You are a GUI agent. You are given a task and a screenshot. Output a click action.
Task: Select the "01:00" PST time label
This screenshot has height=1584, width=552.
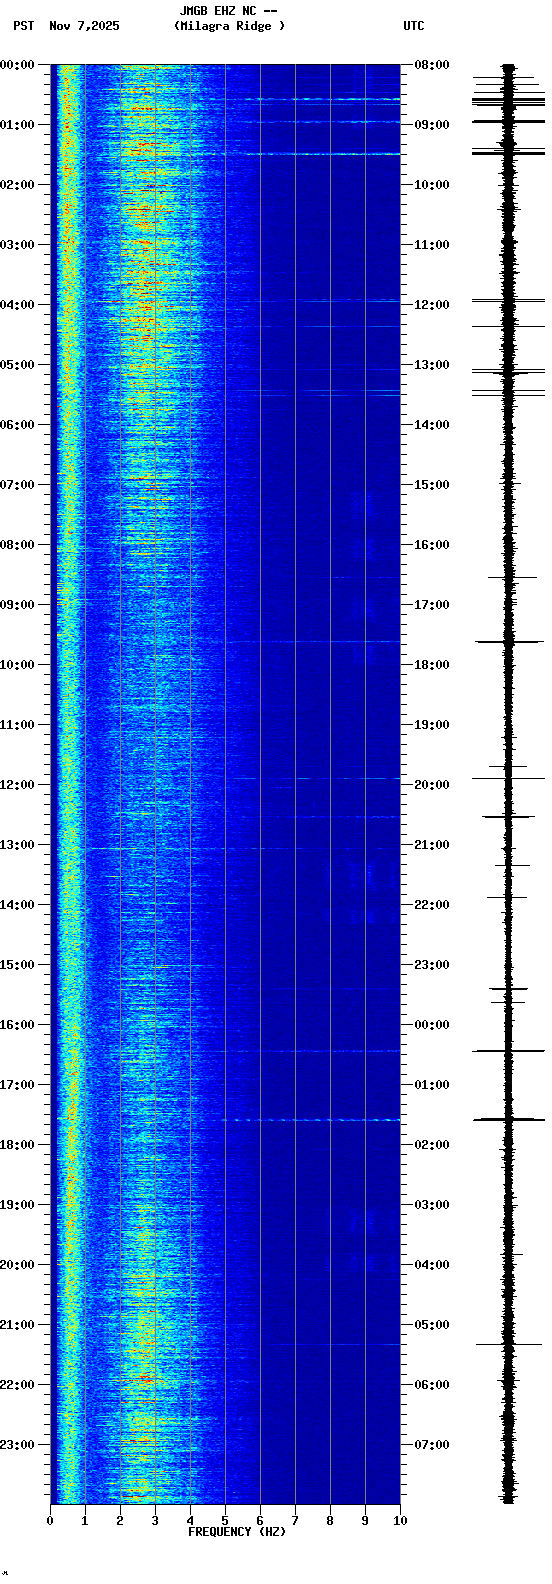pos(17,125)
